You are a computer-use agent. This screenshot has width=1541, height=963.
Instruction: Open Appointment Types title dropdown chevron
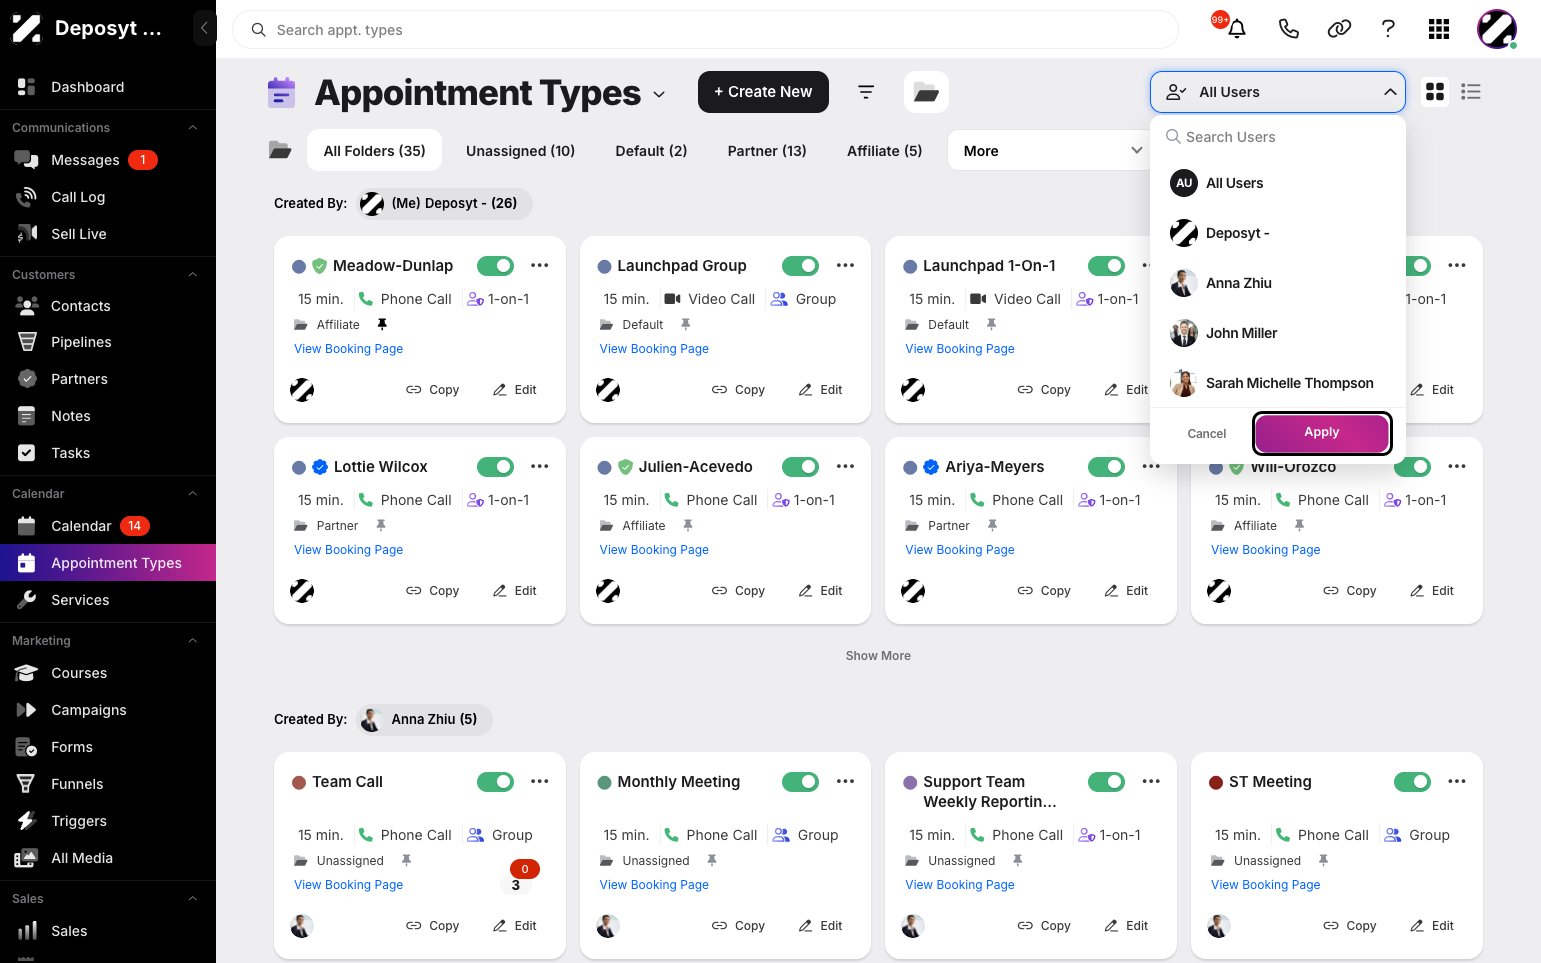(659, 94)
